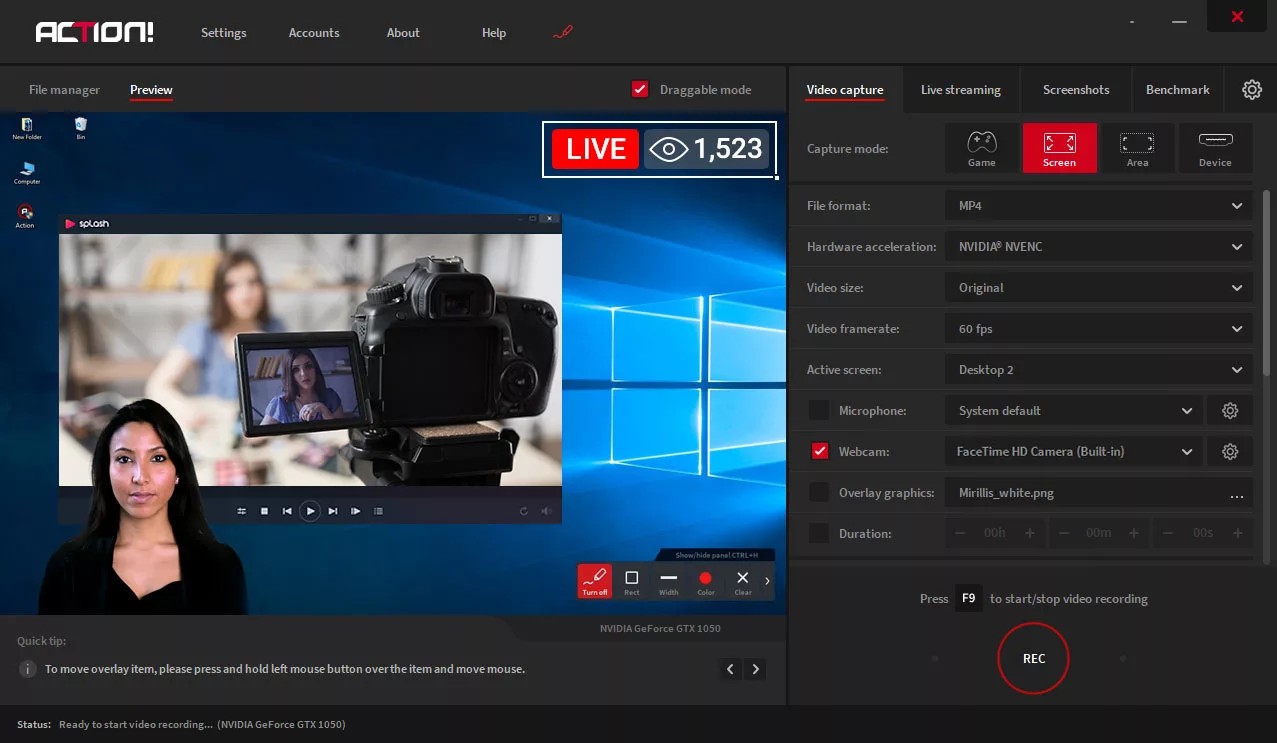Show next quick tip

click(756, 669)
